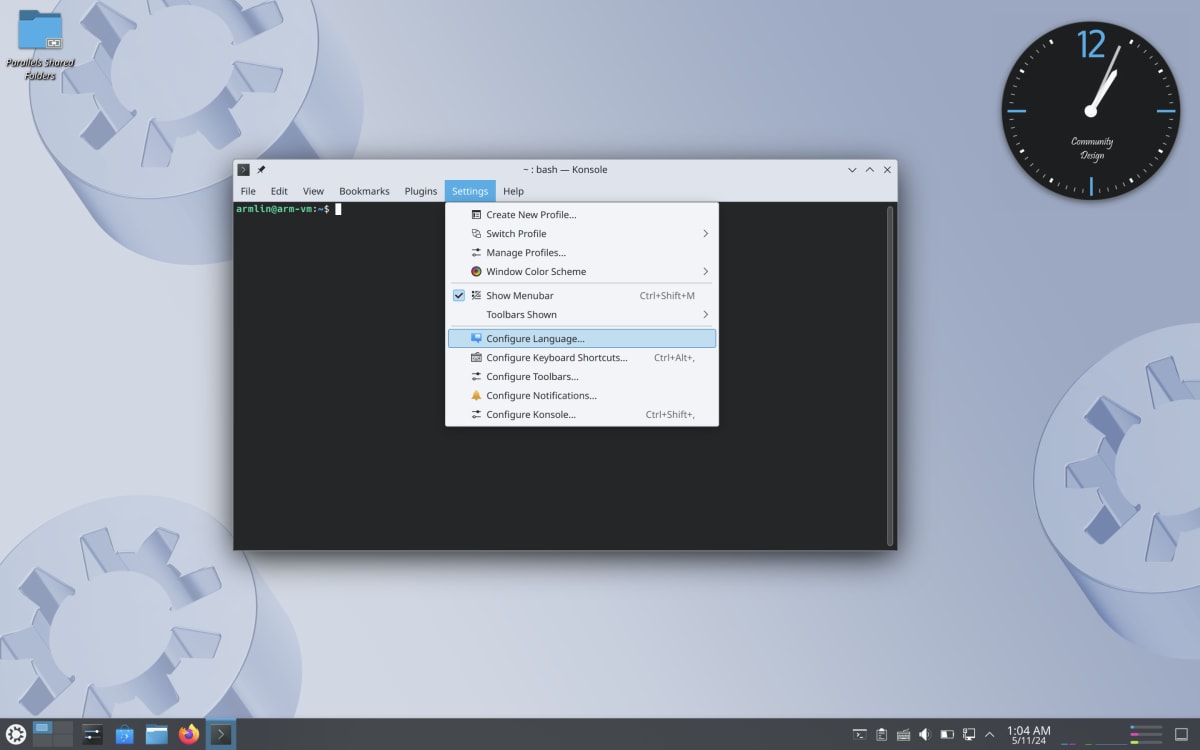Open Create New Profile from Settings menu
Image resolution: width=1200 pixels, height=750 pixels.
point(582,215)
